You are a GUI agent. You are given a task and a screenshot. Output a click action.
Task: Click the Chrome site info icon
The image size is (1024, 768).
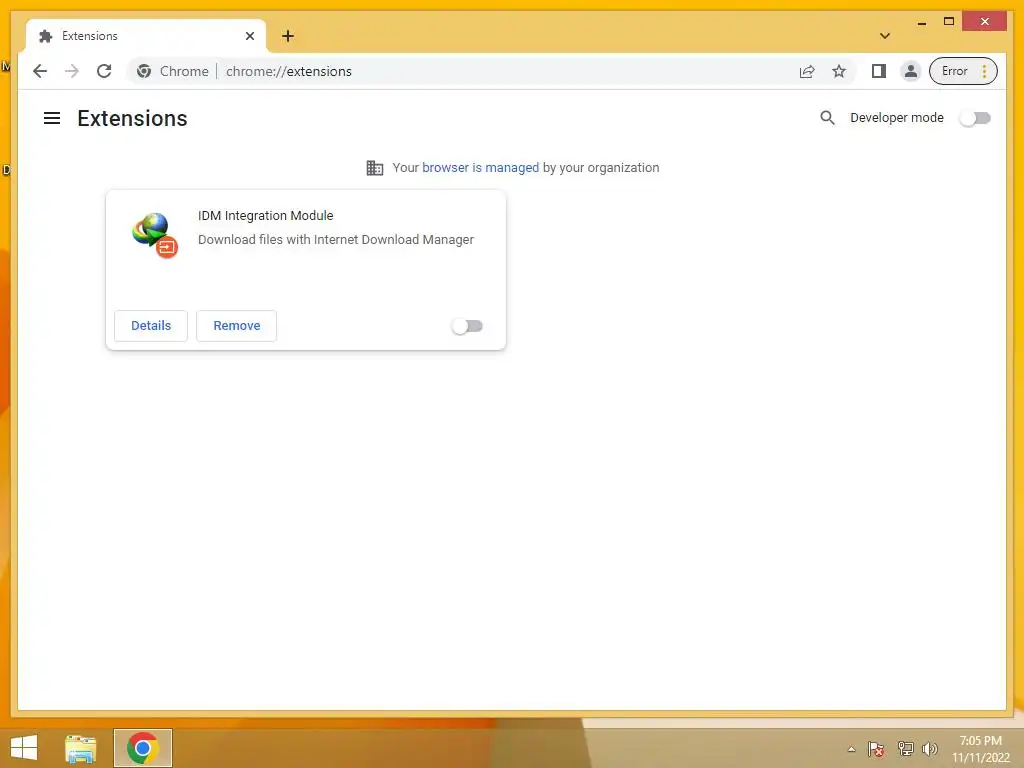click(x=144, y=71)
